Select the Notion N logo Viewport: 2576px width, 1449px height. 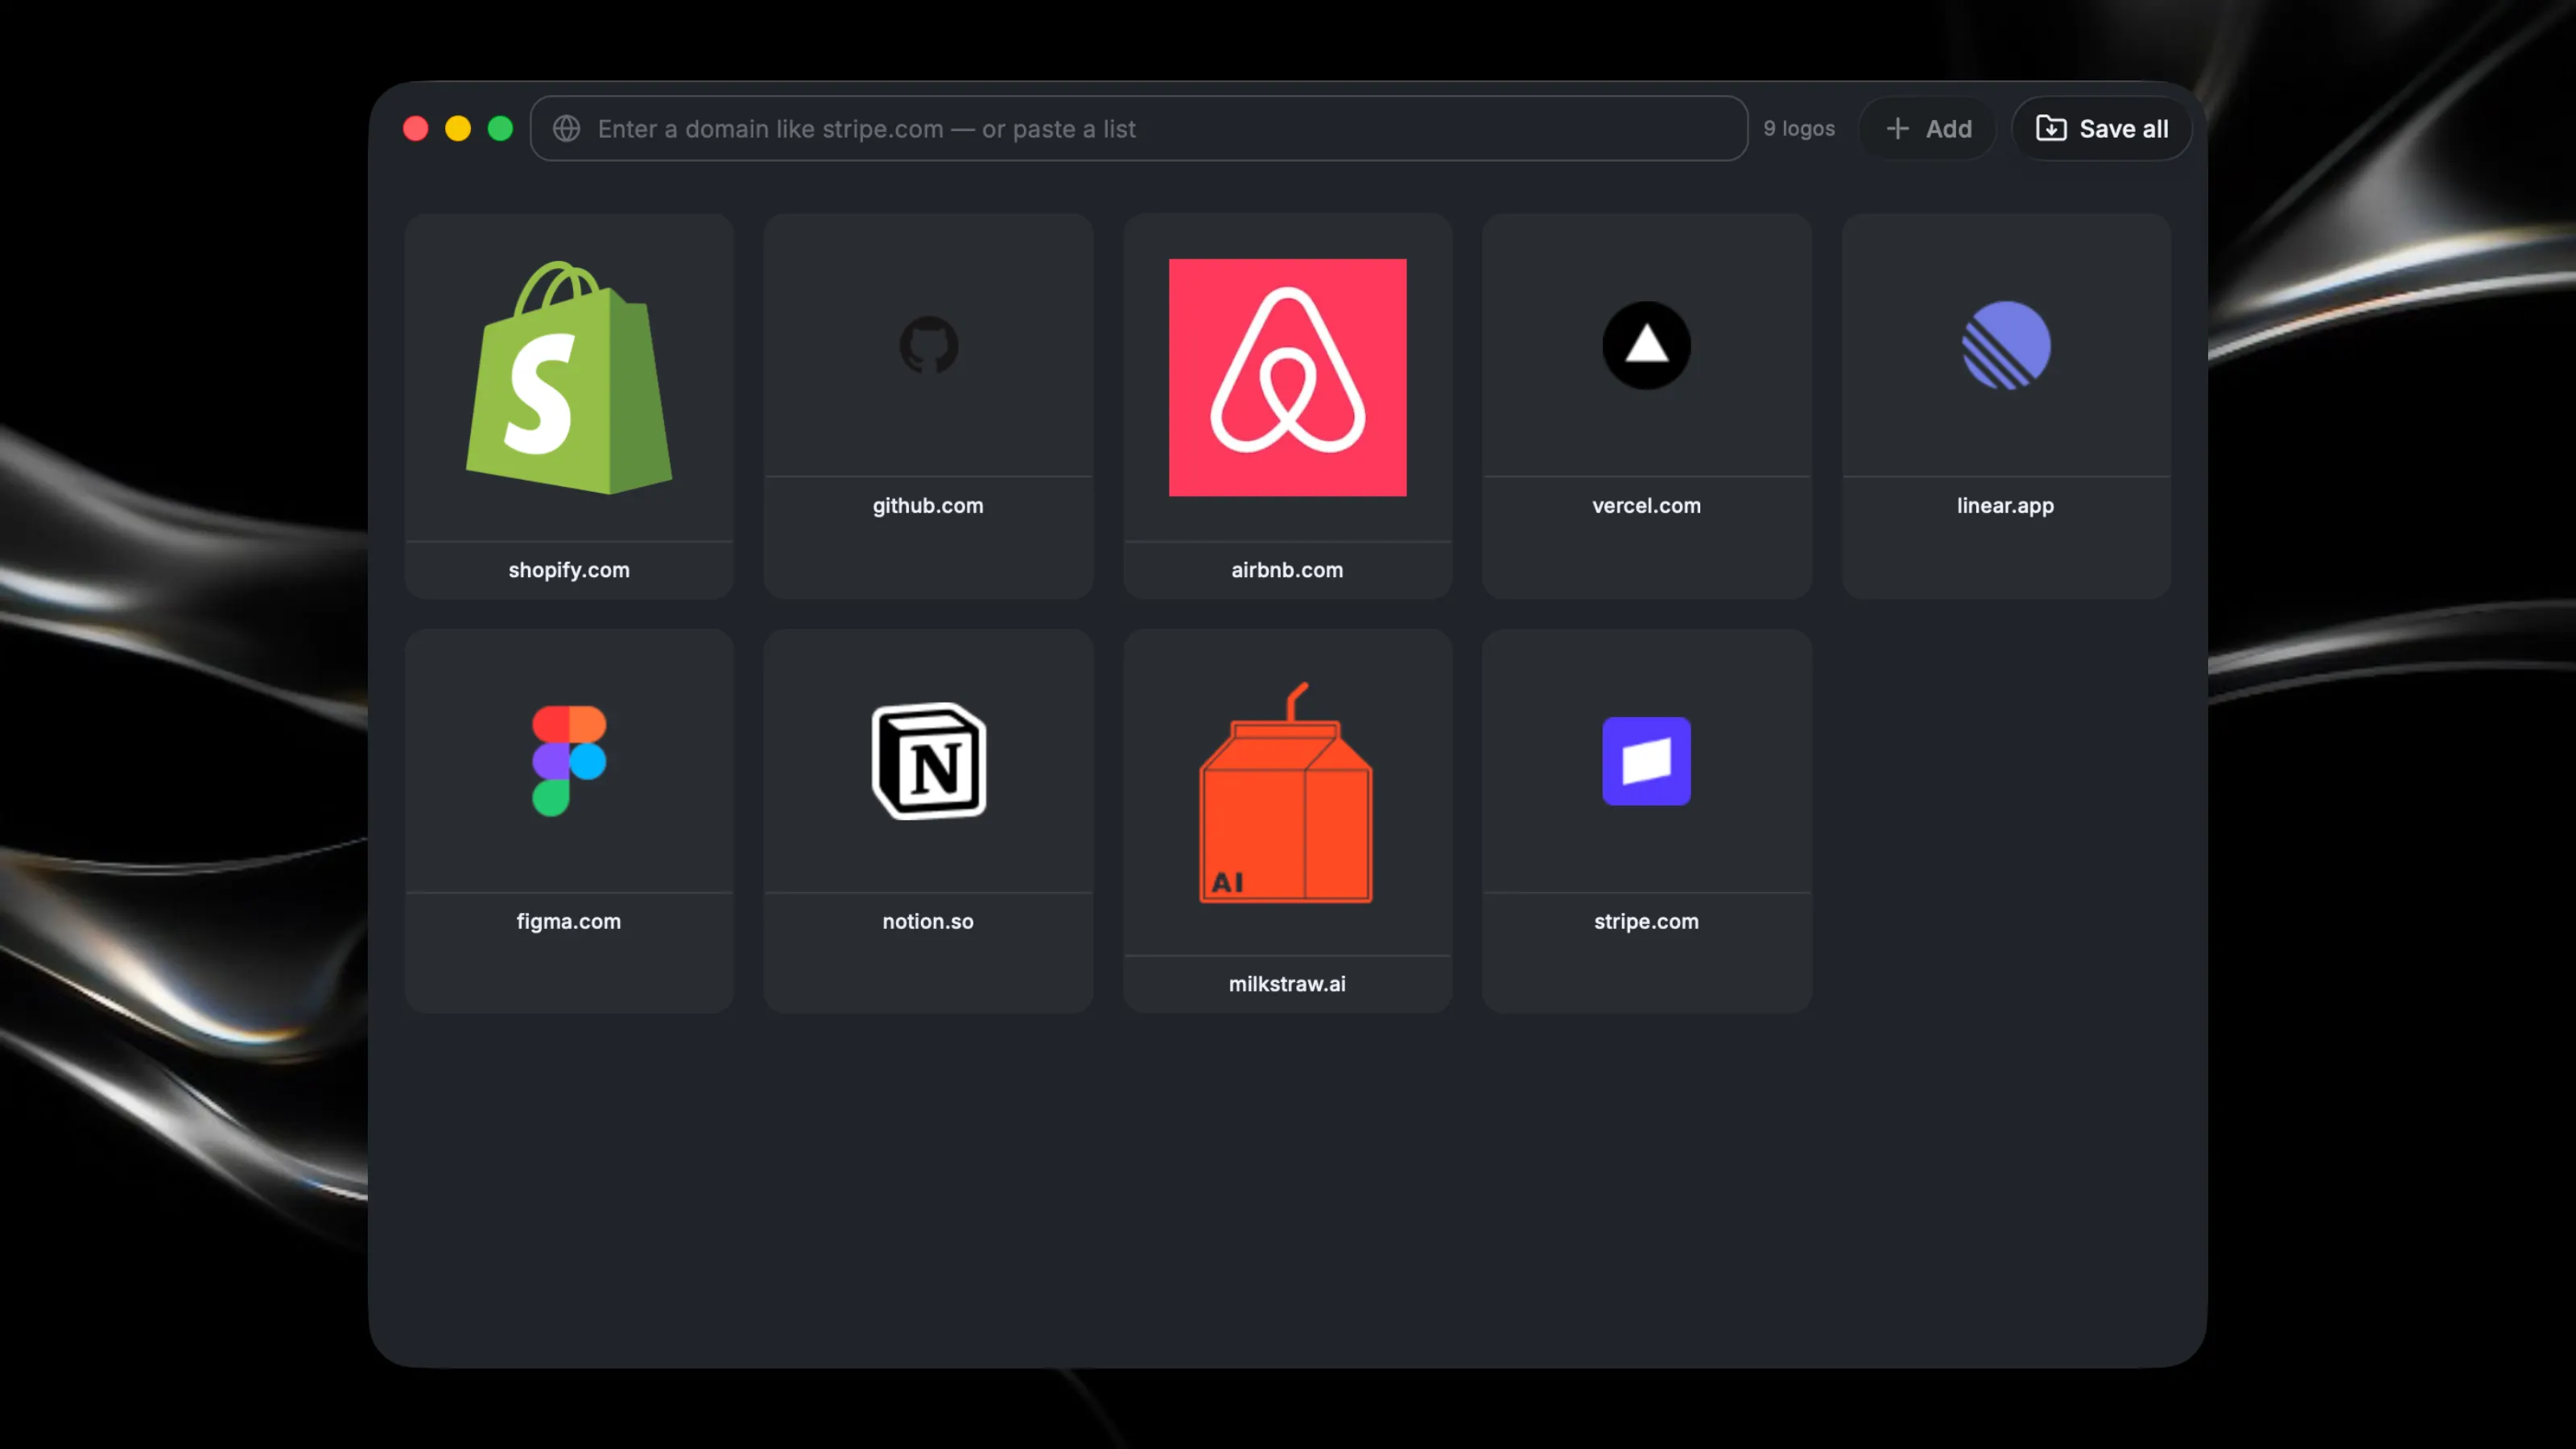tap(928, 761)
